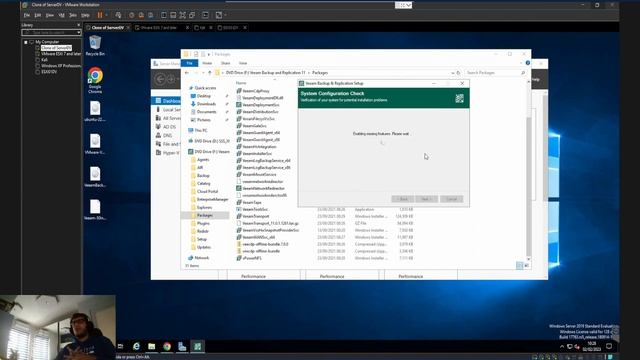Open the console view toolbar icon
This screenshot has width=640, height=360.
click(205, 15)
